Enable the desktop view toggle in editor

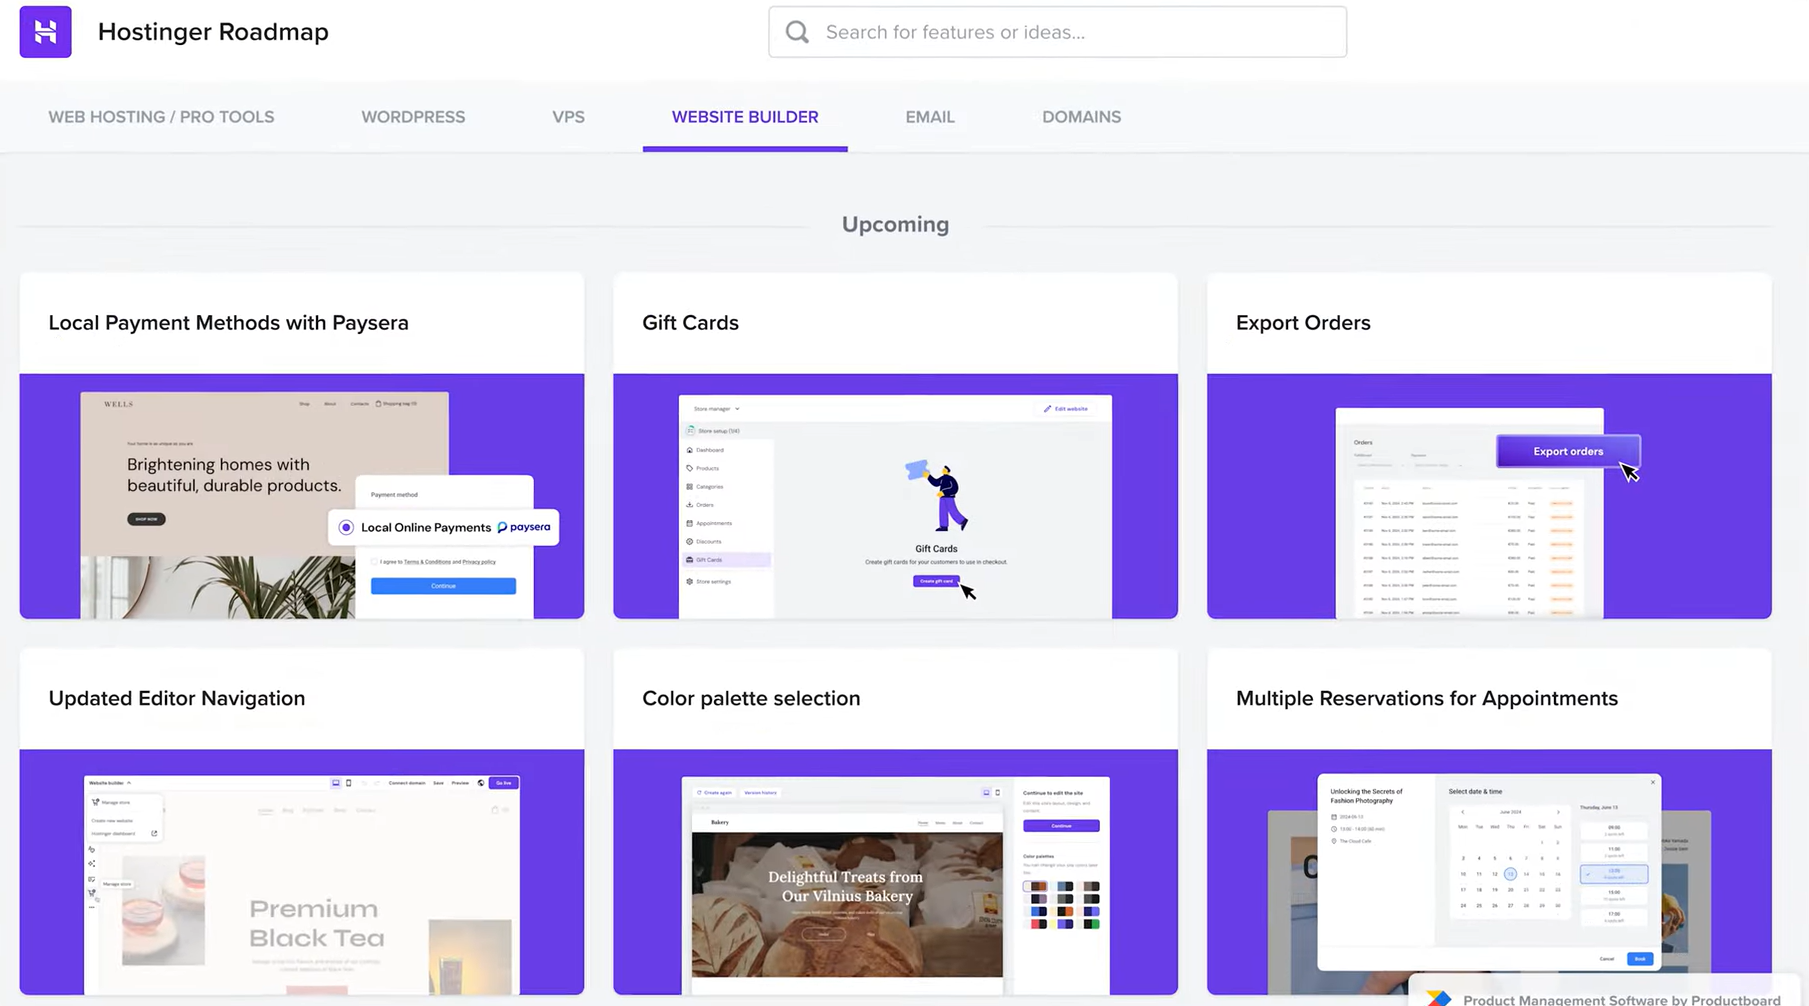pyautogui.click(x=336, y=783)
